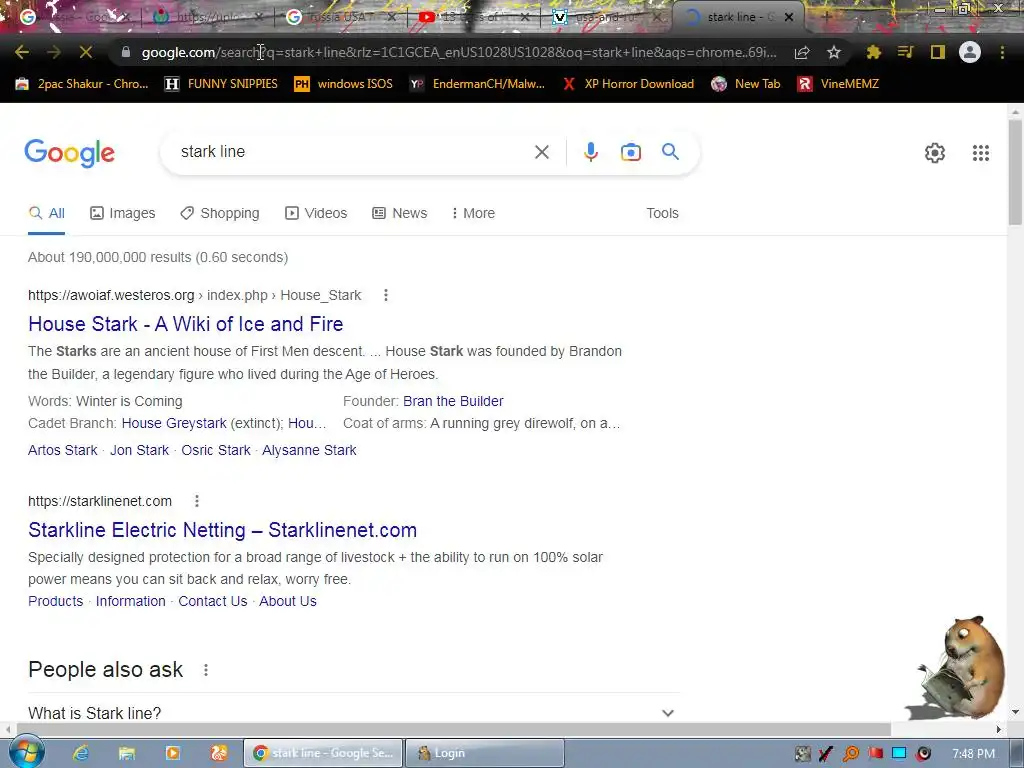Close the stark line tab
This screenshot has height=768, width=1024.
click(x=789, y=18)
